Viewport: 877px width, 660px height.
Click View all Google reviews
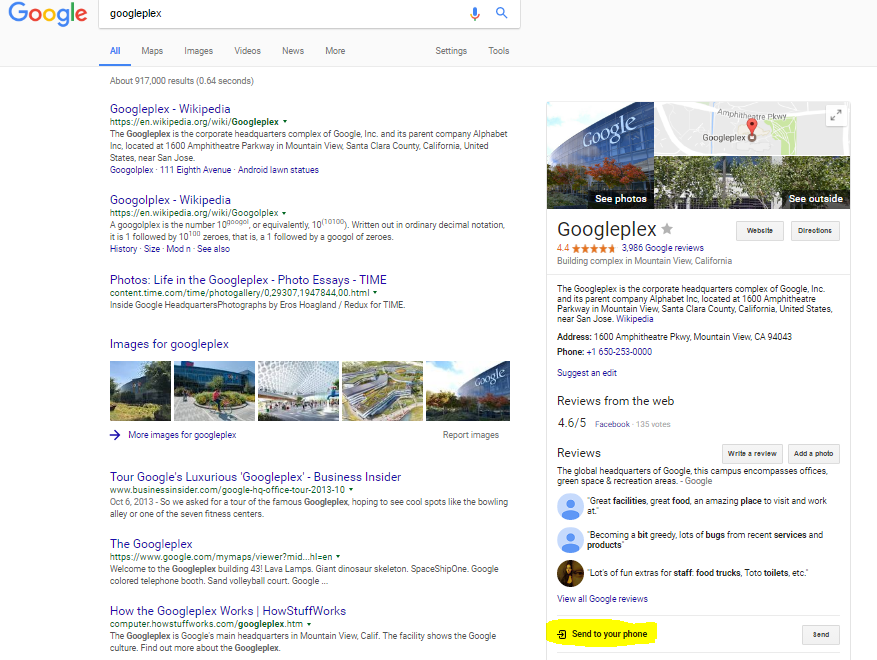coord(602,599)
